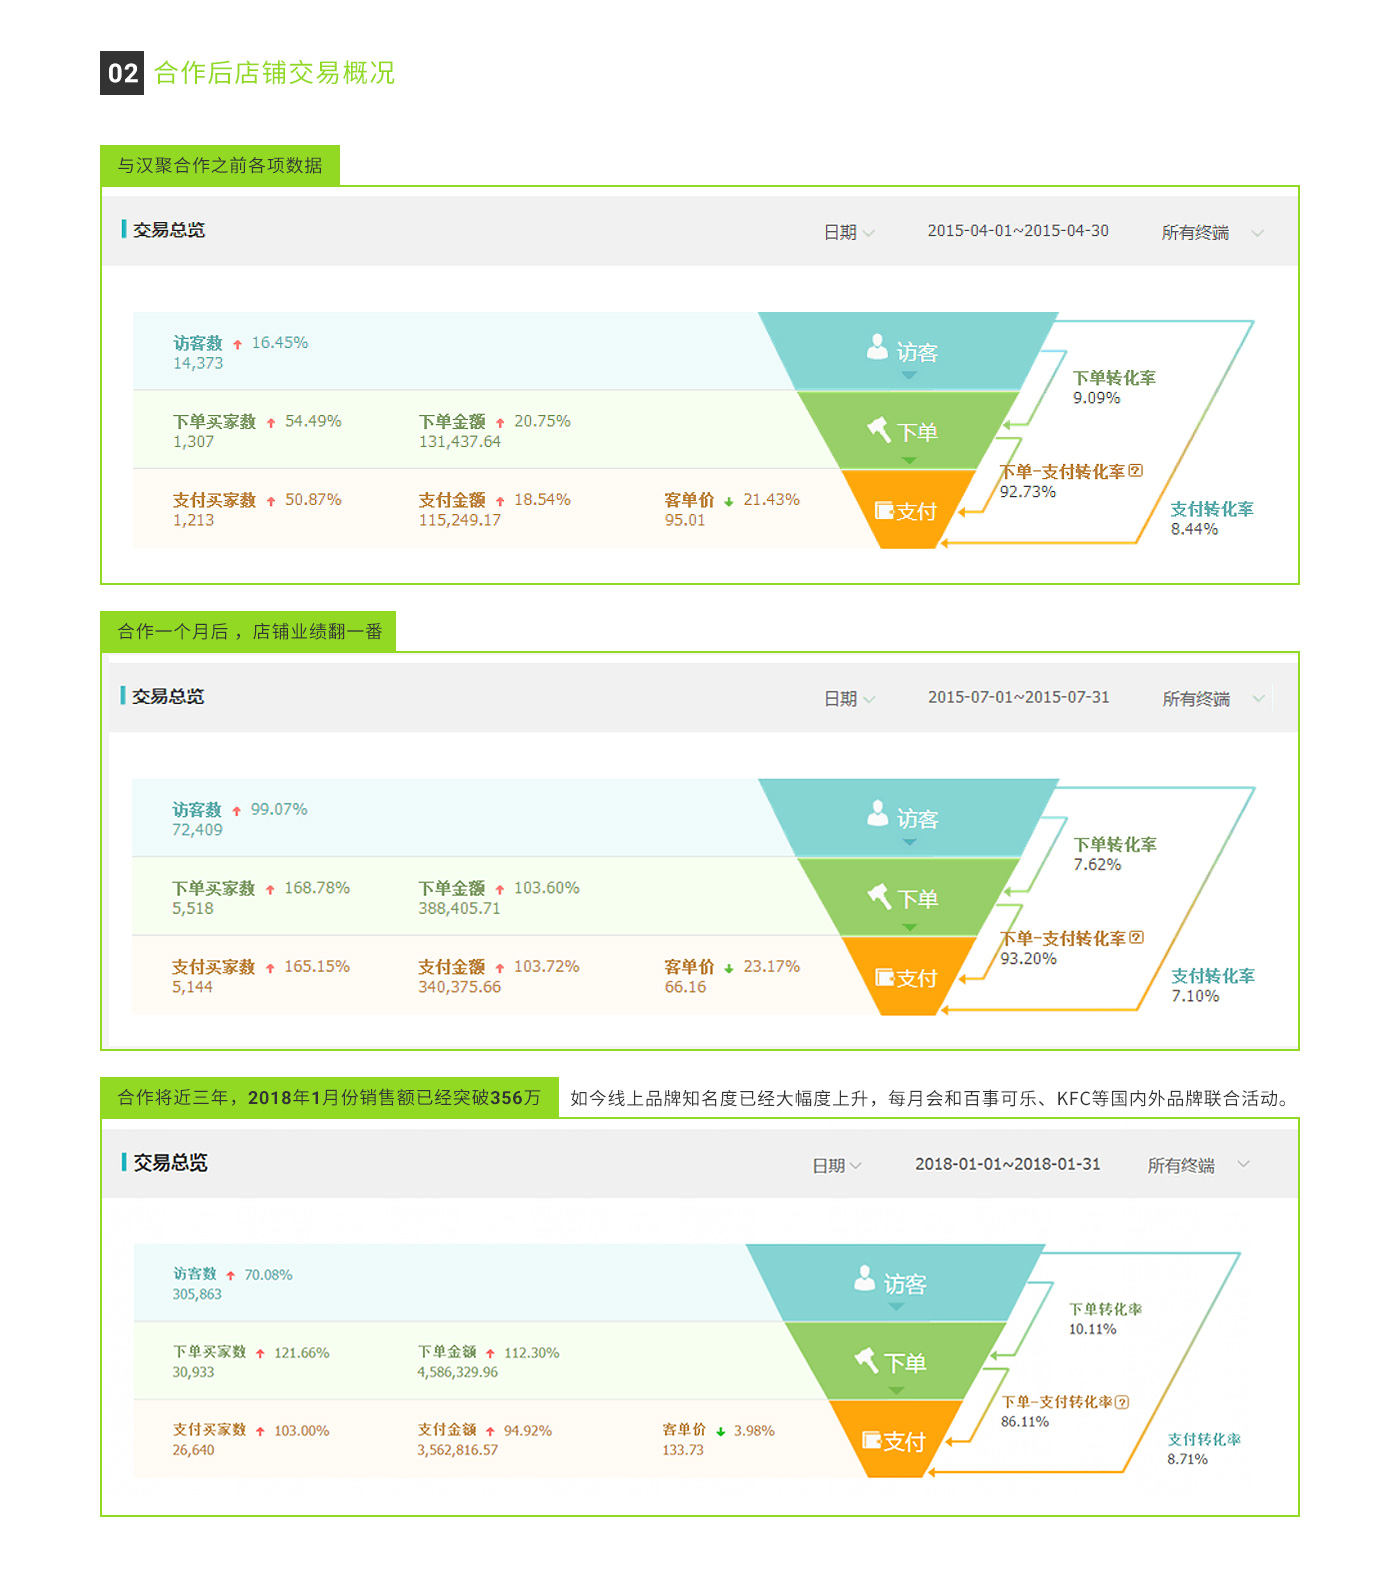Click the date range 2015-07-01~2015-07-31
The image size is (1400, 1573).
[1018, 697]
